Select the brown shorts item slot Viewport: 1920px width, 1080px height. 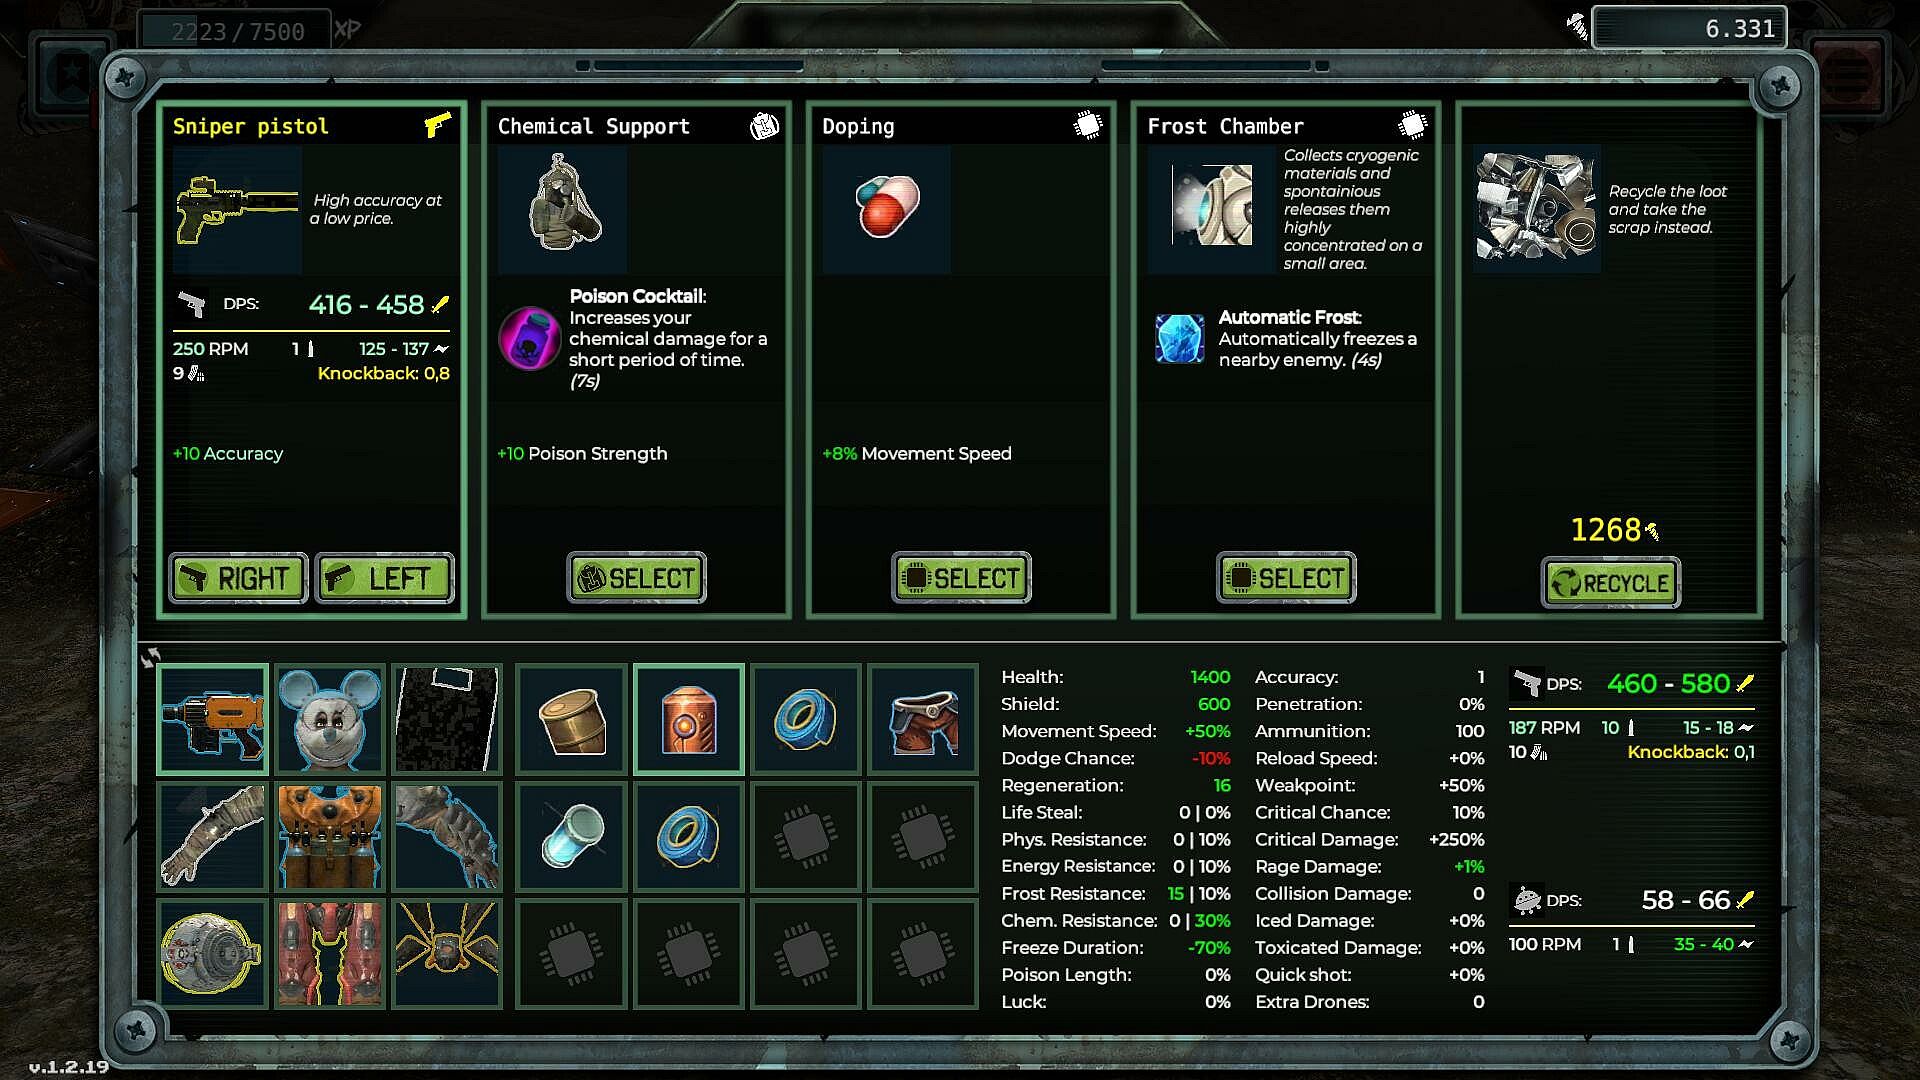pyautogui.click(x=923, y=719)
